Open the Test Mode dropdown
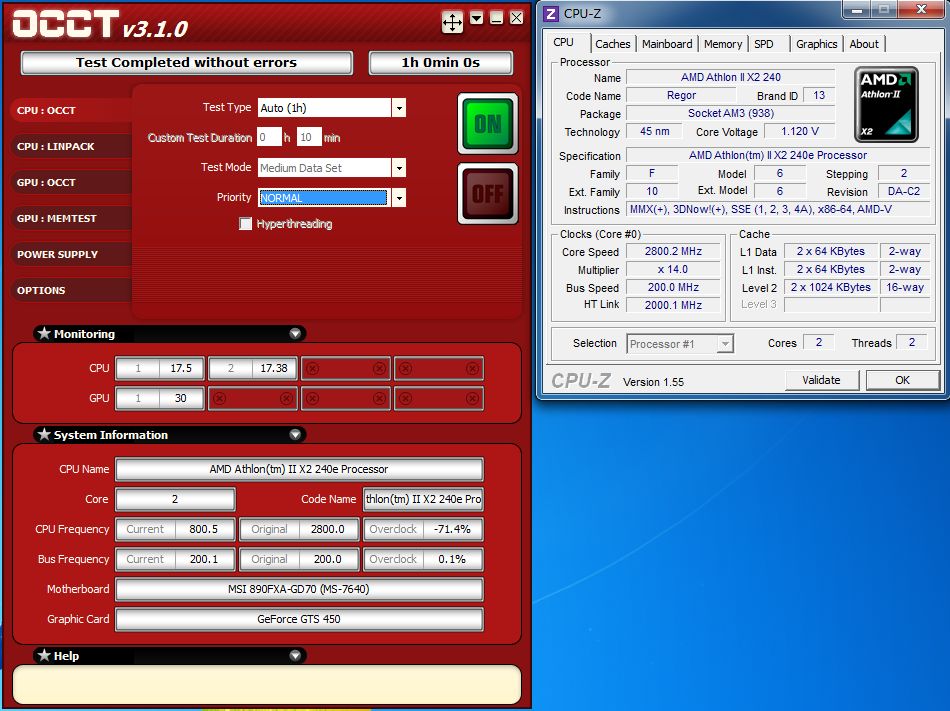This screenshot has width=950, height=711. [x=399, y=168]
